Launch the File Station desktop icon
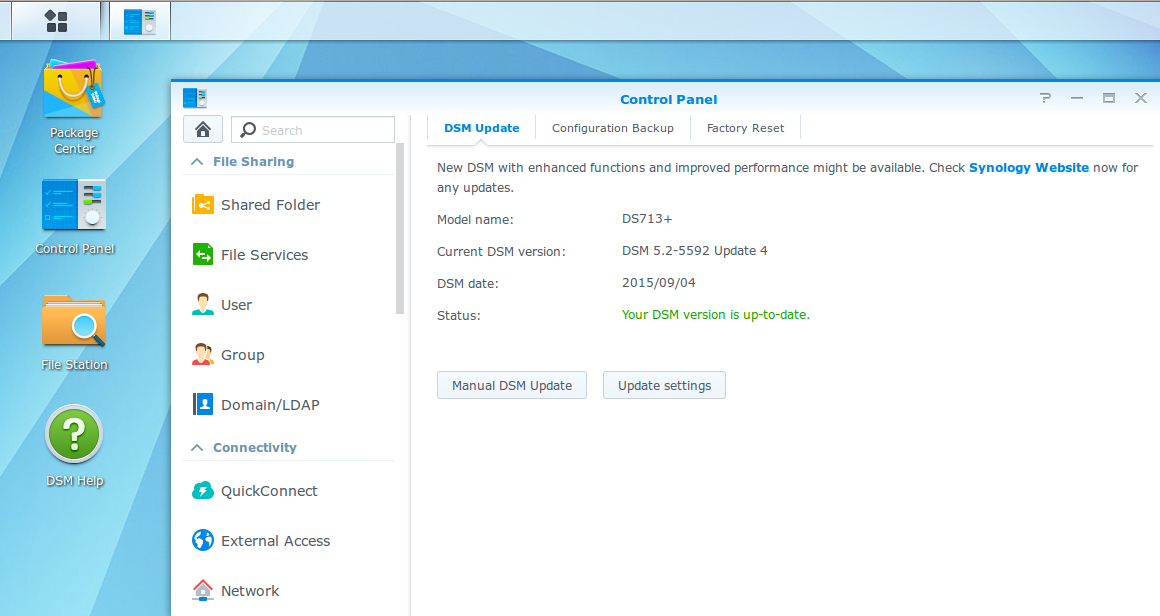Screen dimensions: 1160x616 pyautogui.click(x=74, y=333)
